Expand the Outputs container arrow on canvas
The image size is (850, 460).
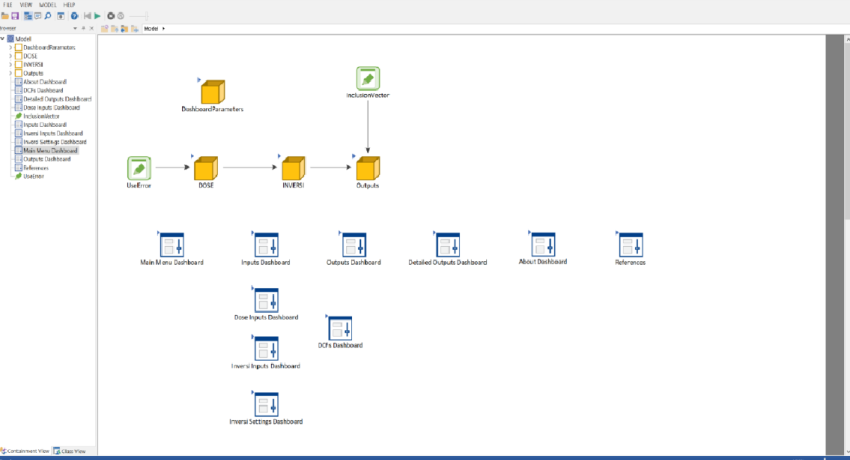pos(354,156)
